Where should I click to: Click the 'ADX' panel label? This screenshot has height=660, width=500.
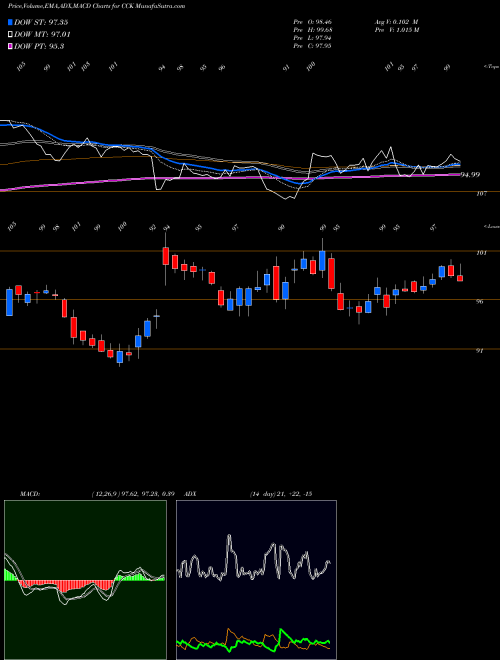click(x=191, y=494)
